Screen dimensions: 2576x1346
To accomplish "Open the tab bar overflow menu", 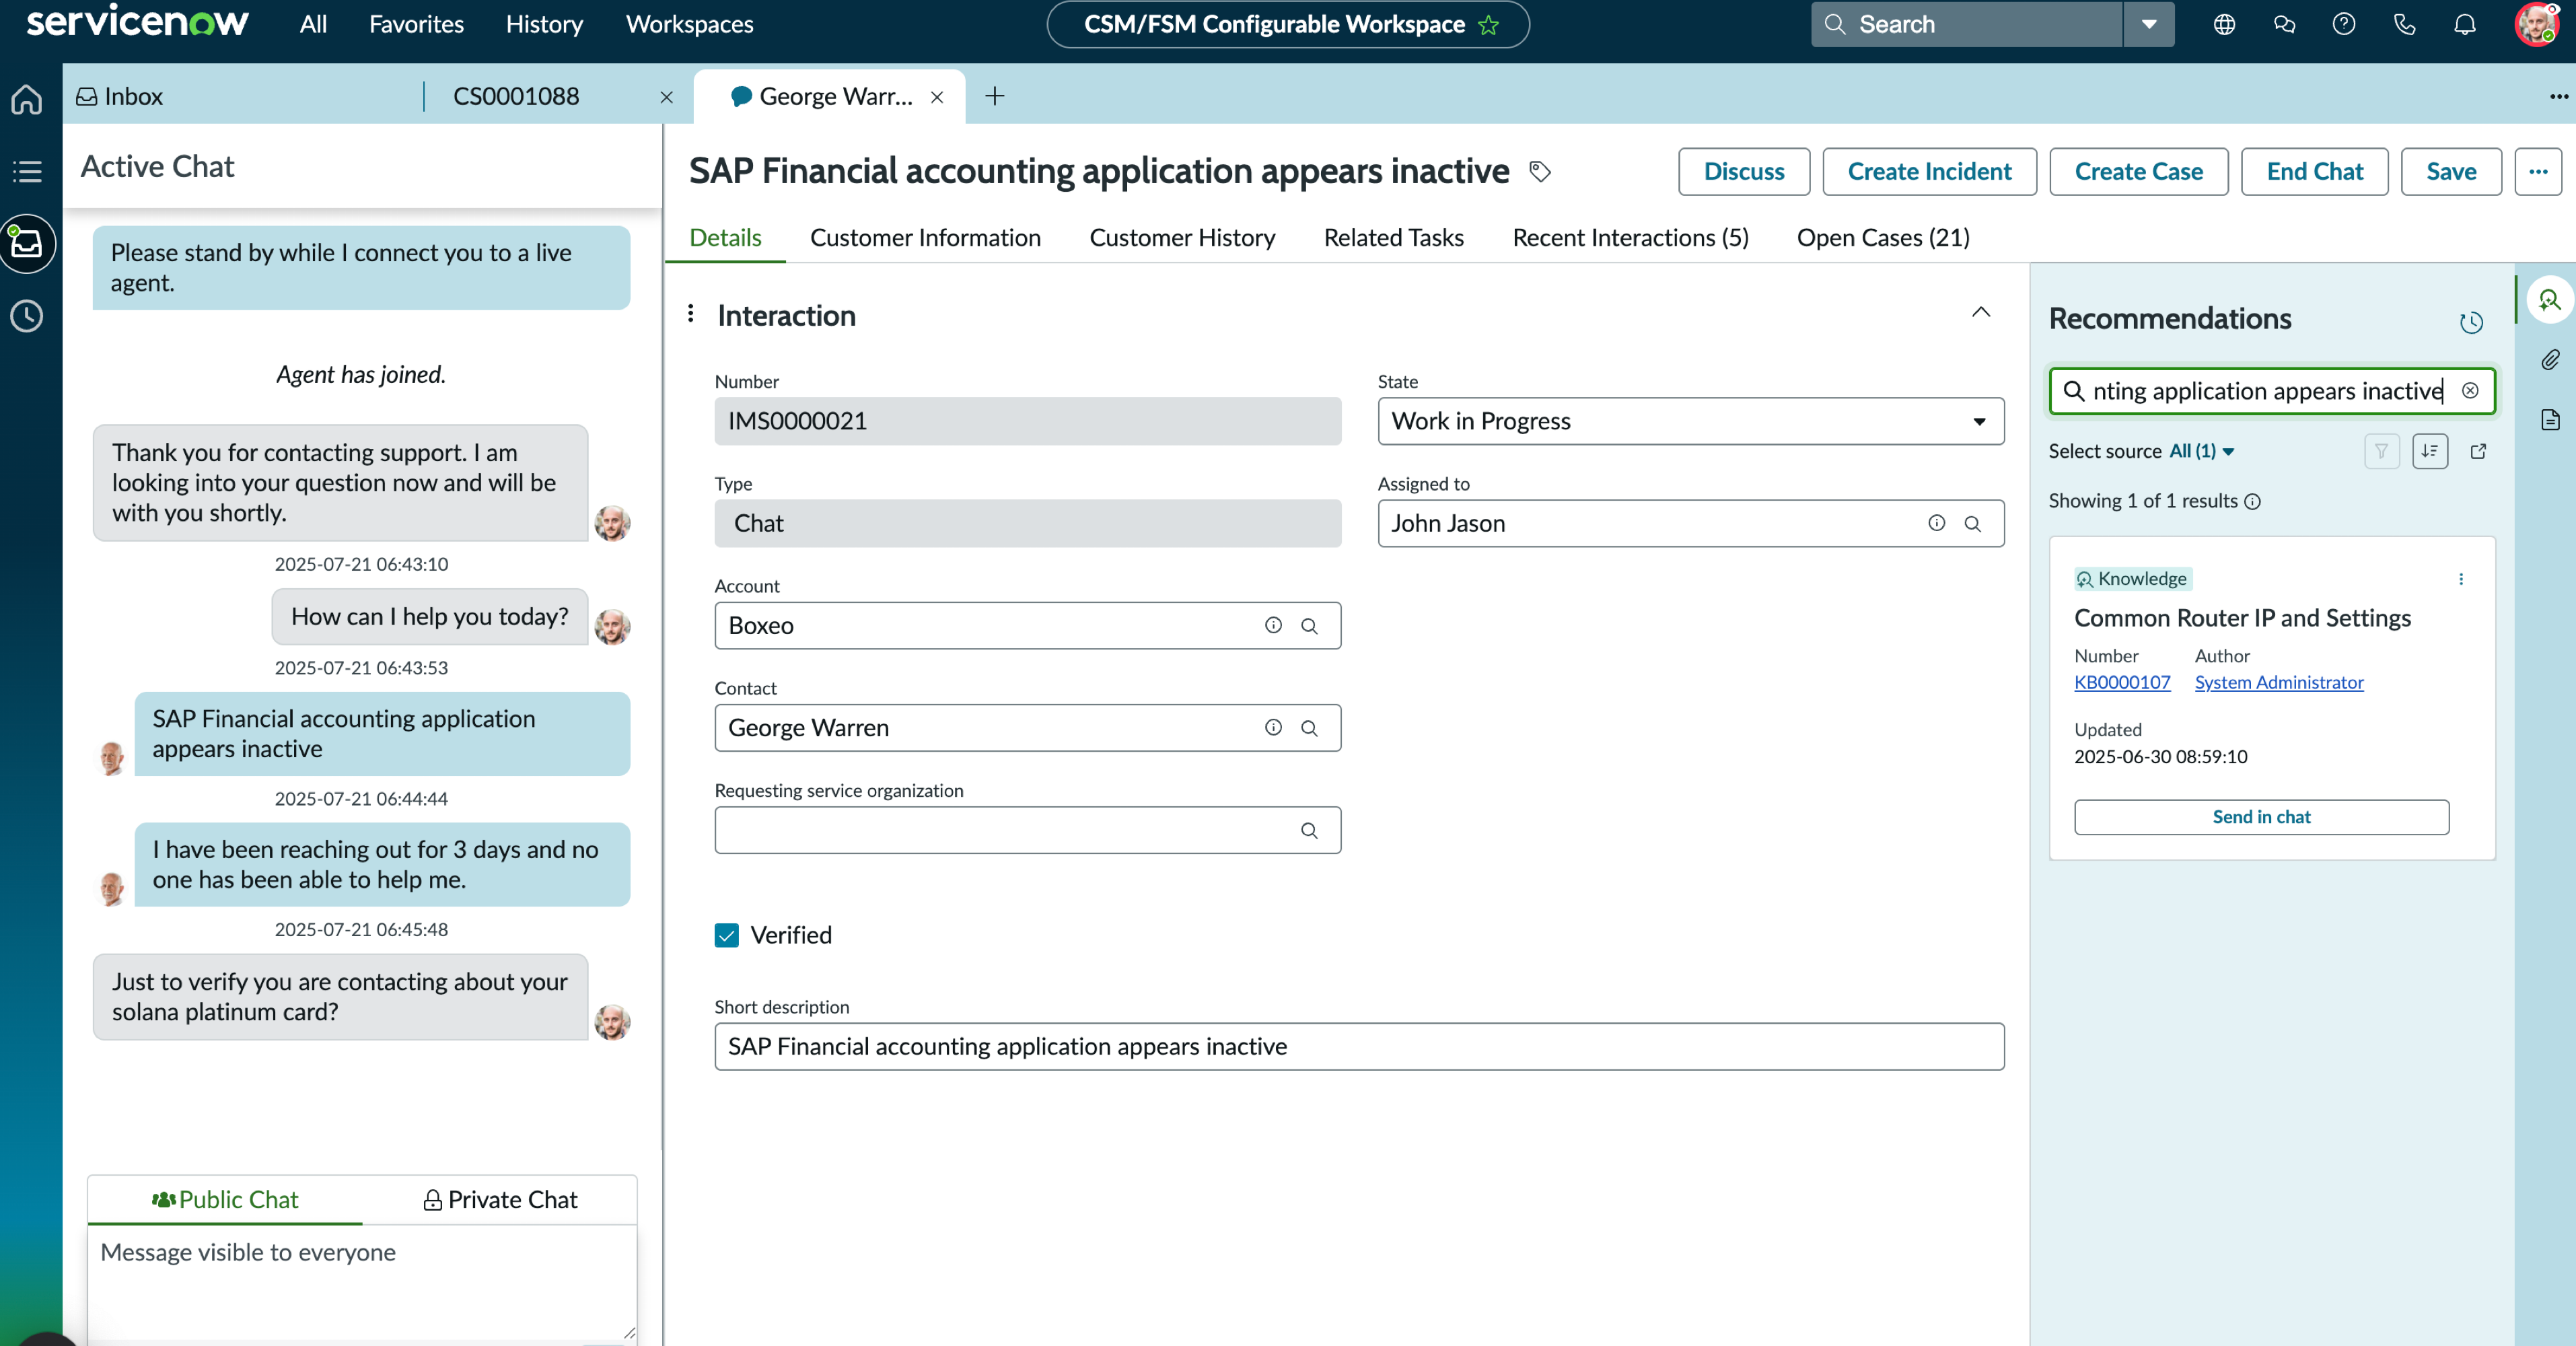I will 2558,97.
